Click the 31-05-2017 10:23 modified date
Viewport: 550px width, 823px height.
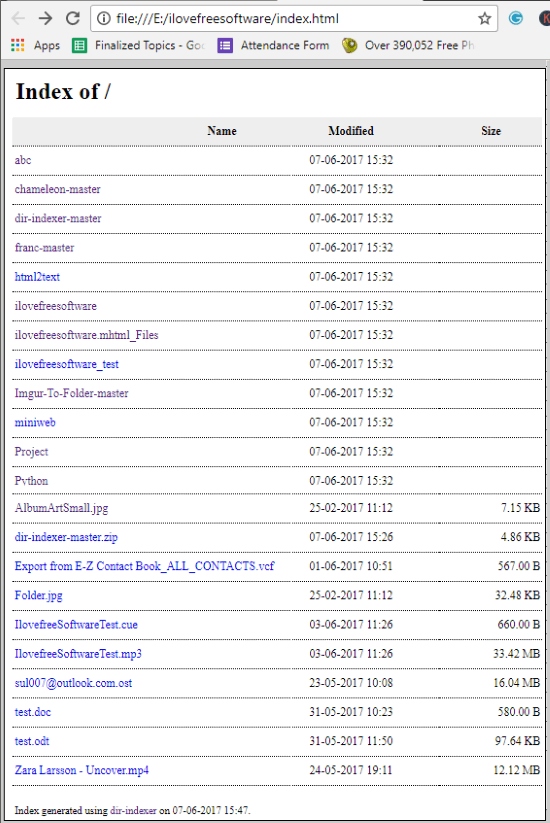click(x=351, y=712)
